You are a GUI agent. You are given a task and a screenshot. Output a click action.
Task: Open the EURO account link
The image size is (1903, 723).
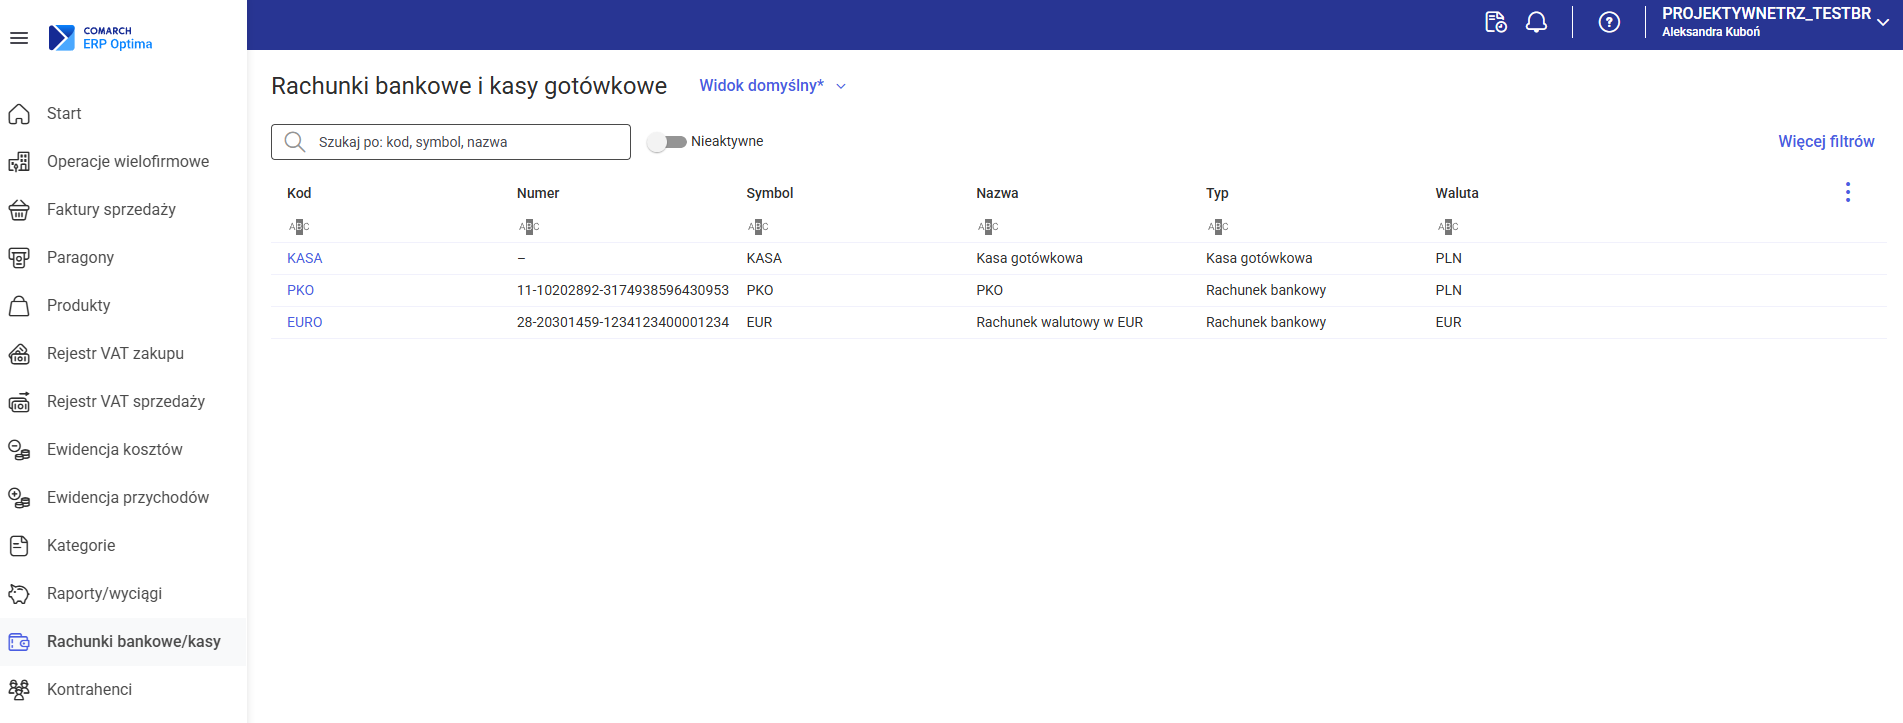(304, 322)
